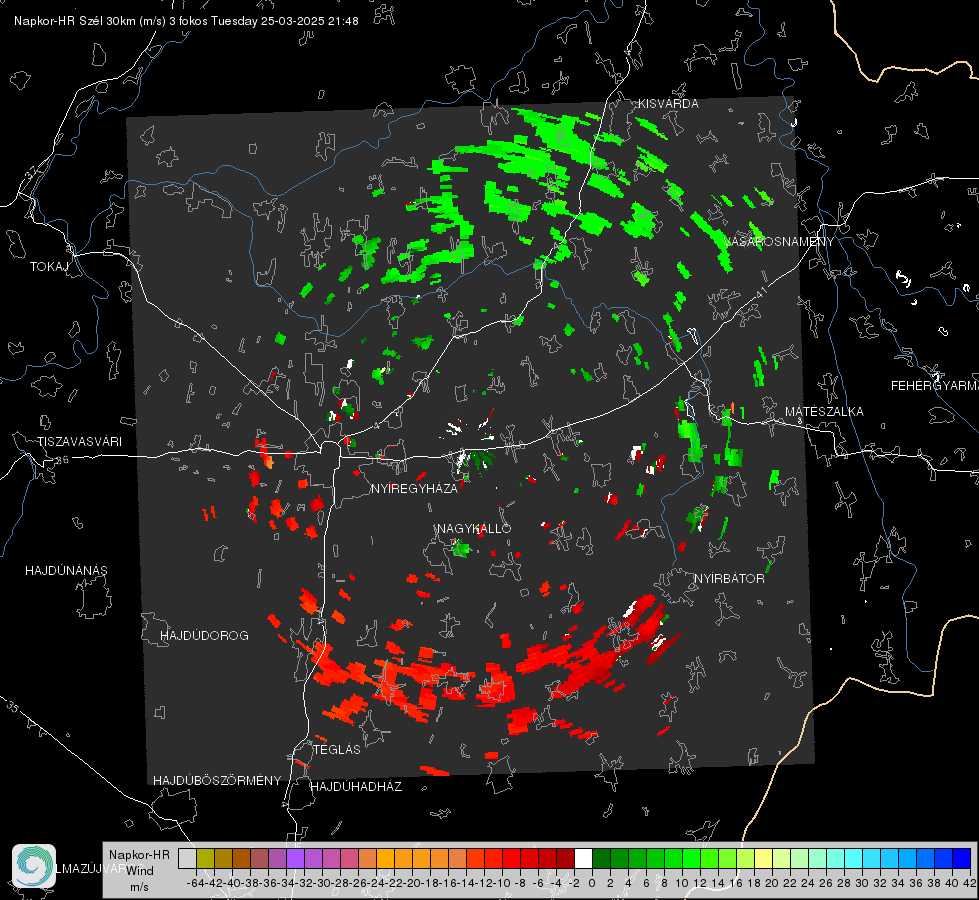Click the legend value 42
Image resolution: width=979 pixels, height=900 pixels.
970,883
